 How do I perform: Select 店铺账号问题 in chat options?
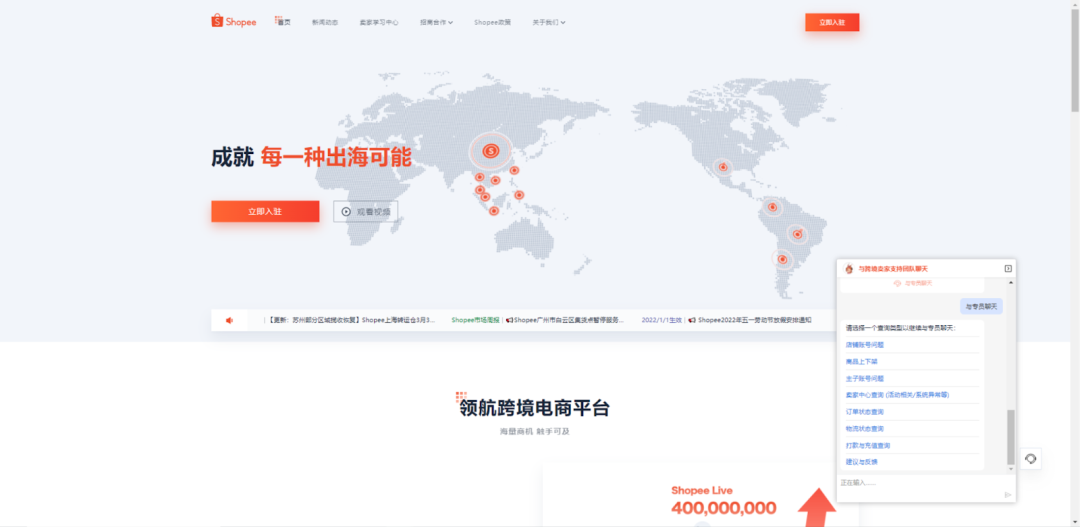point(865,345)
